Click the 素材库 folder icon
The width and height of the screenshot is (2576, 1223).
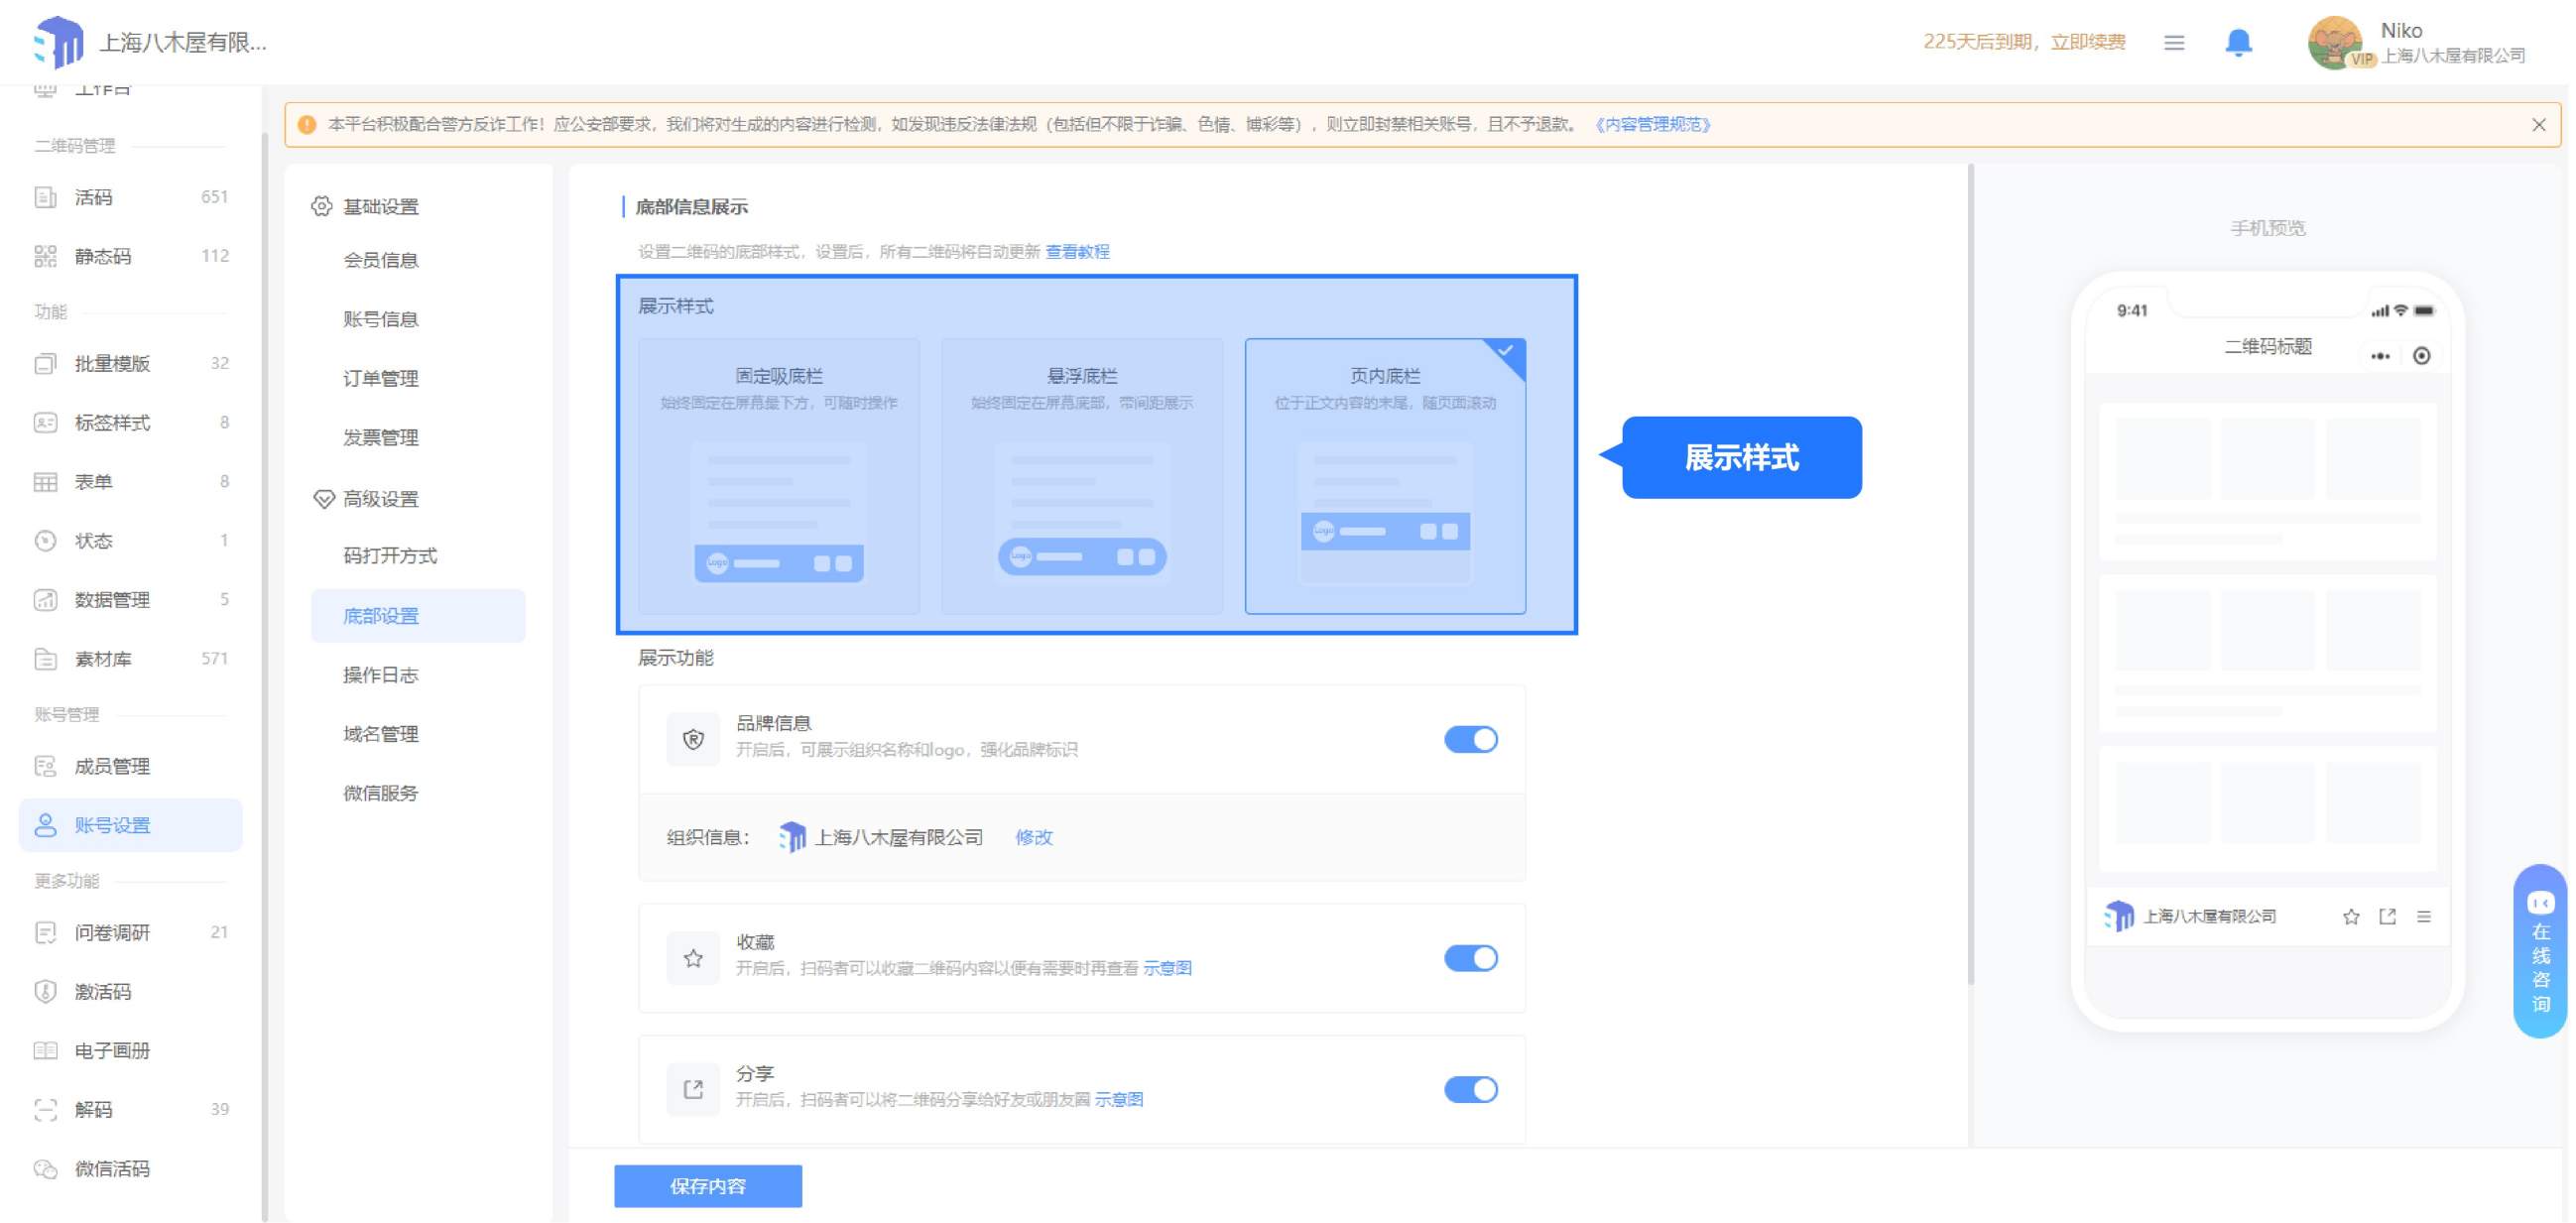coord(45,659)
